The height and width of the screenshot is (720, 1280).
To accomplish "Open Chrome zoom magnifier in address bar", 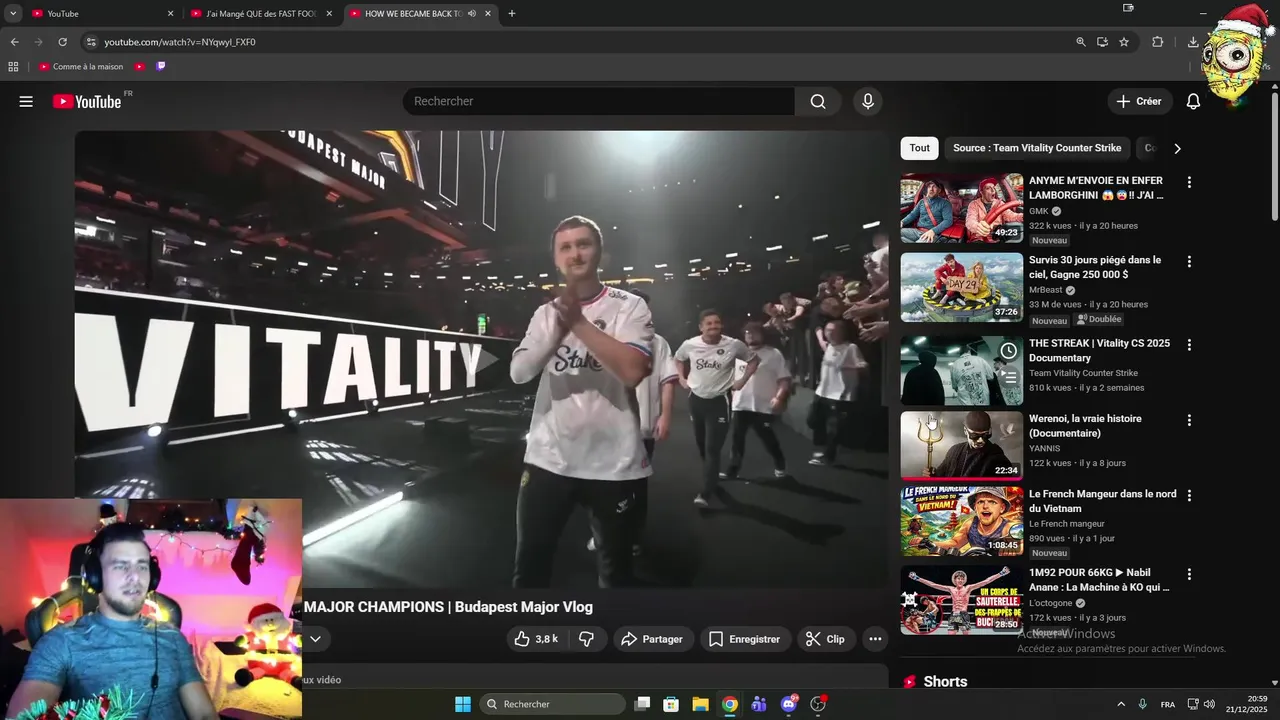I will tap(1080, 42).
